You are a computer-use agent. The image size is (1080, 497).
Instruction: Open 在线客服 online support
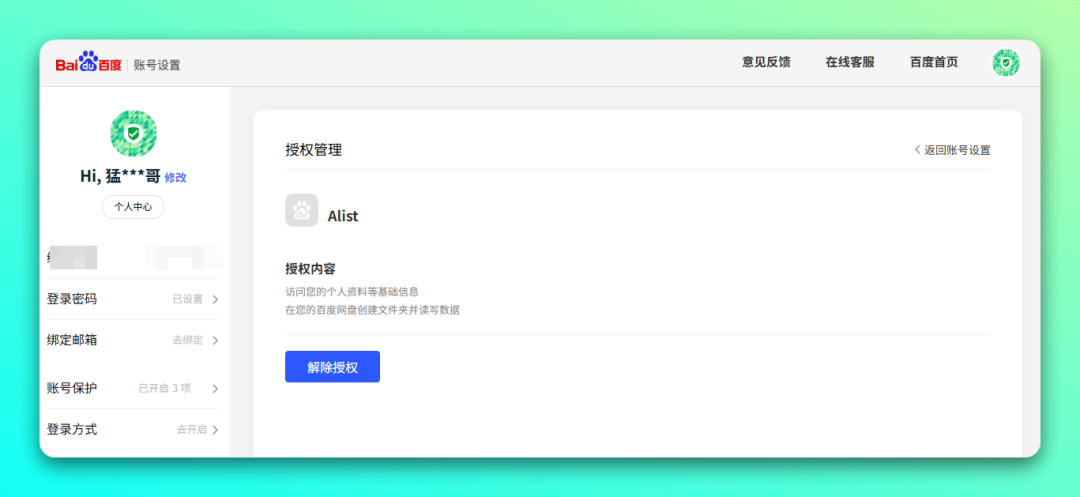(850, 63)
